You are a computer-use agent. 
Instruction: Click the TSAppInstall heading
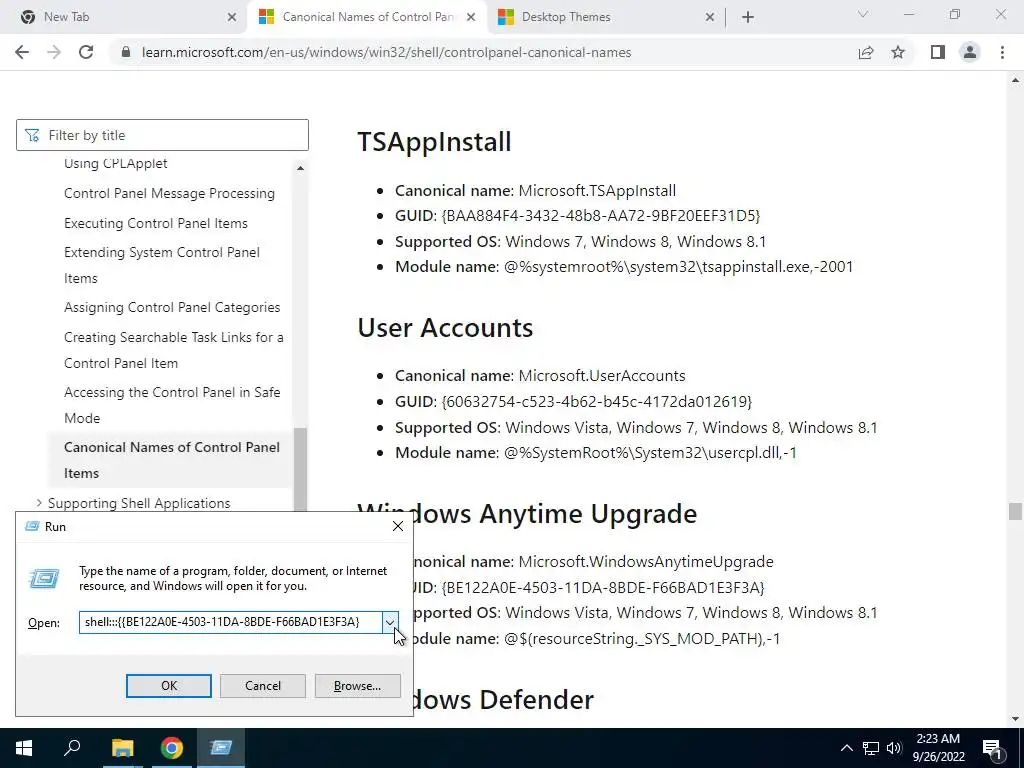(434, 142)
